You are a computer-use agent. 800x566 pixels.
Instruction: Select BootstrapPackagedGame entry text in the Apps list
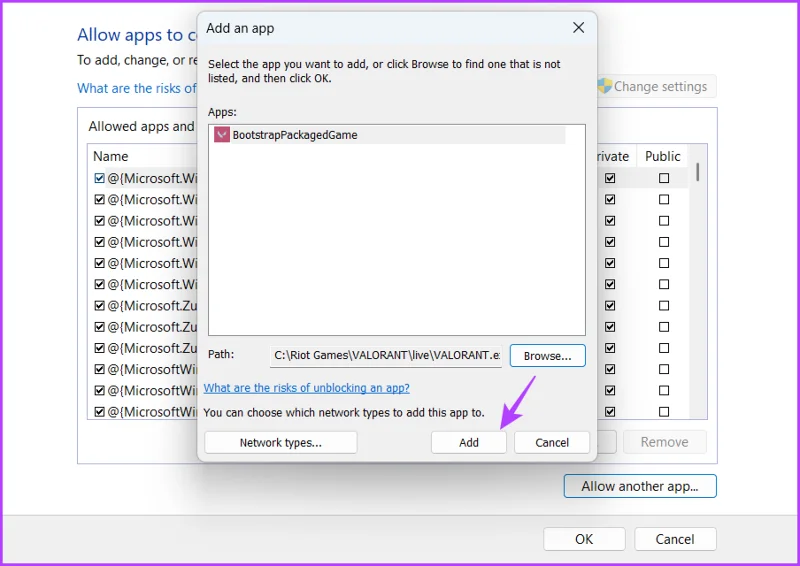[295, 135]
